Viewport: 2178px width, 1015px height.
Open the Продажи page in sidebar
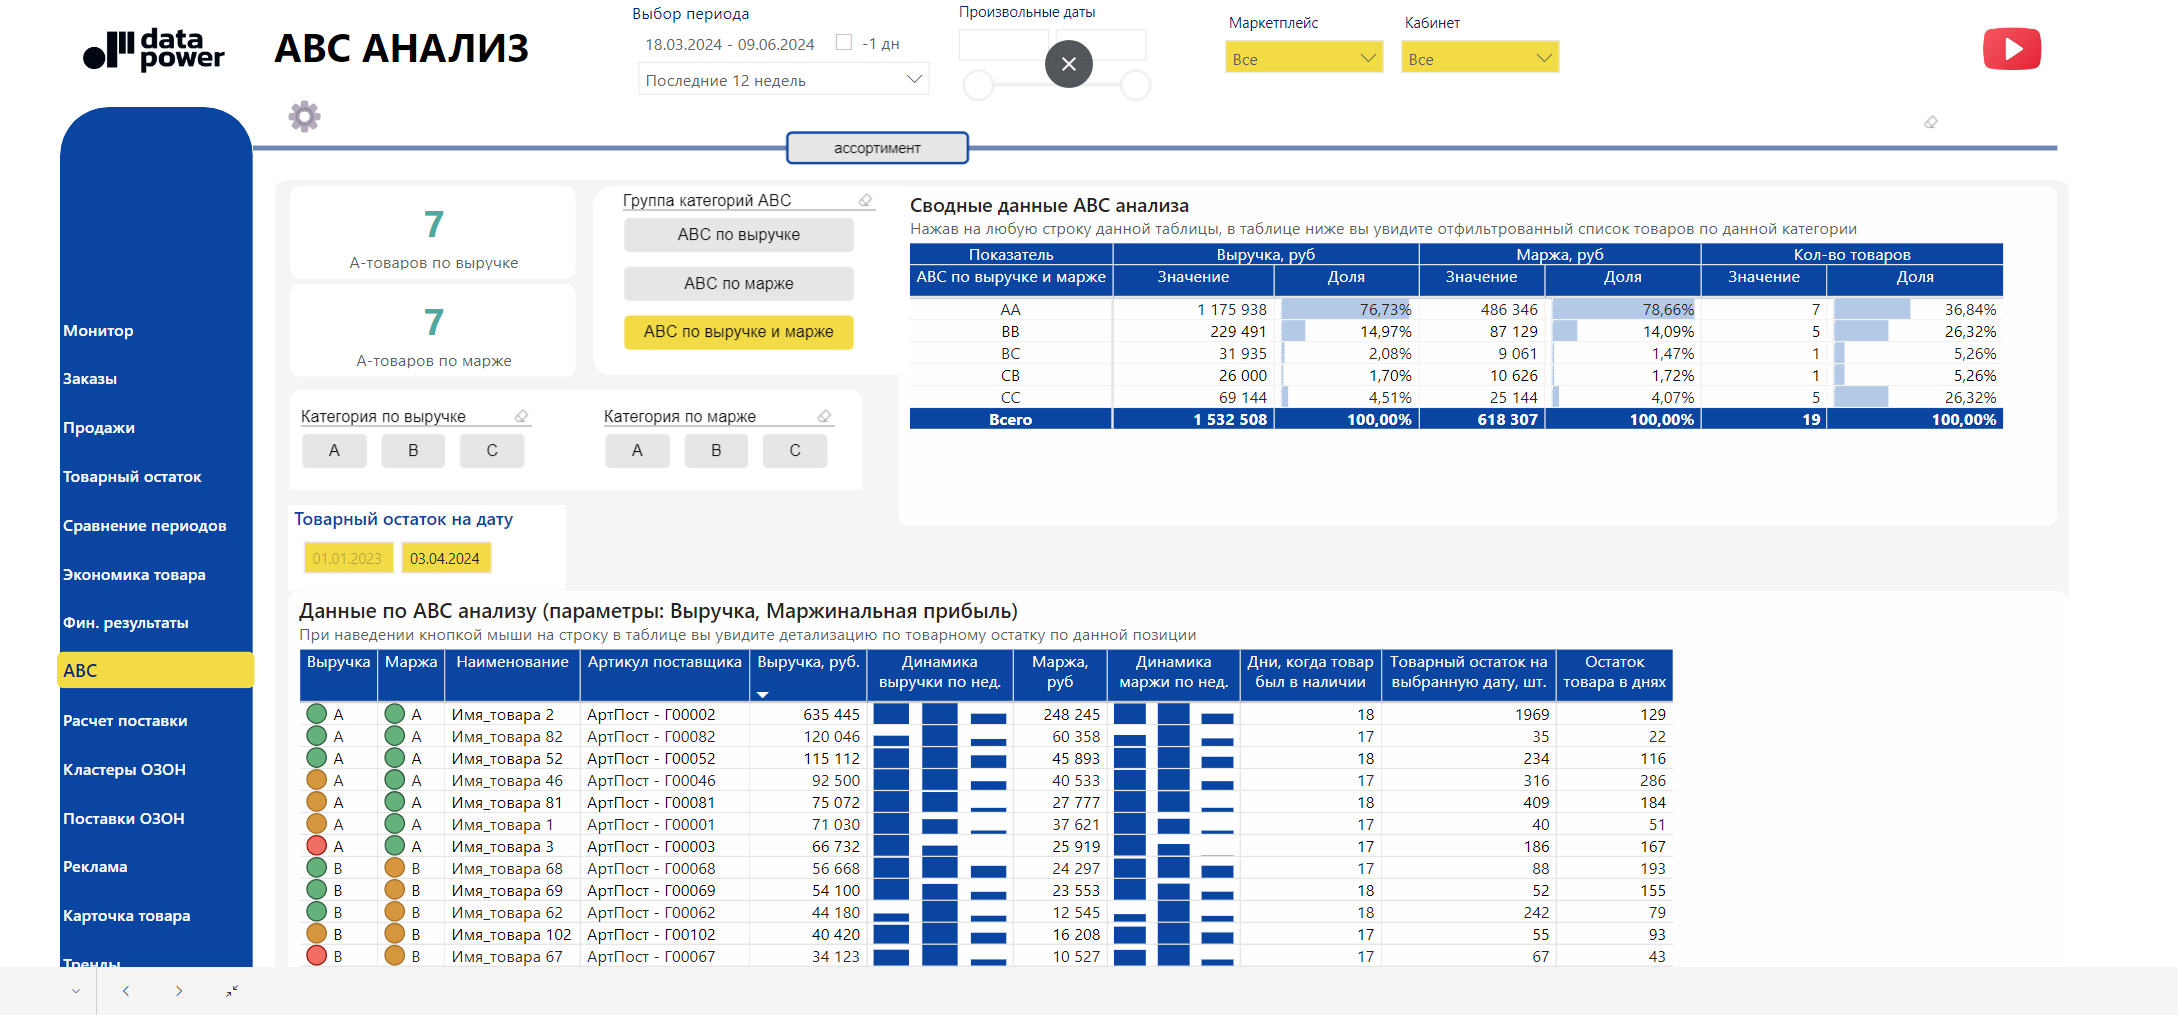(99, 428)
